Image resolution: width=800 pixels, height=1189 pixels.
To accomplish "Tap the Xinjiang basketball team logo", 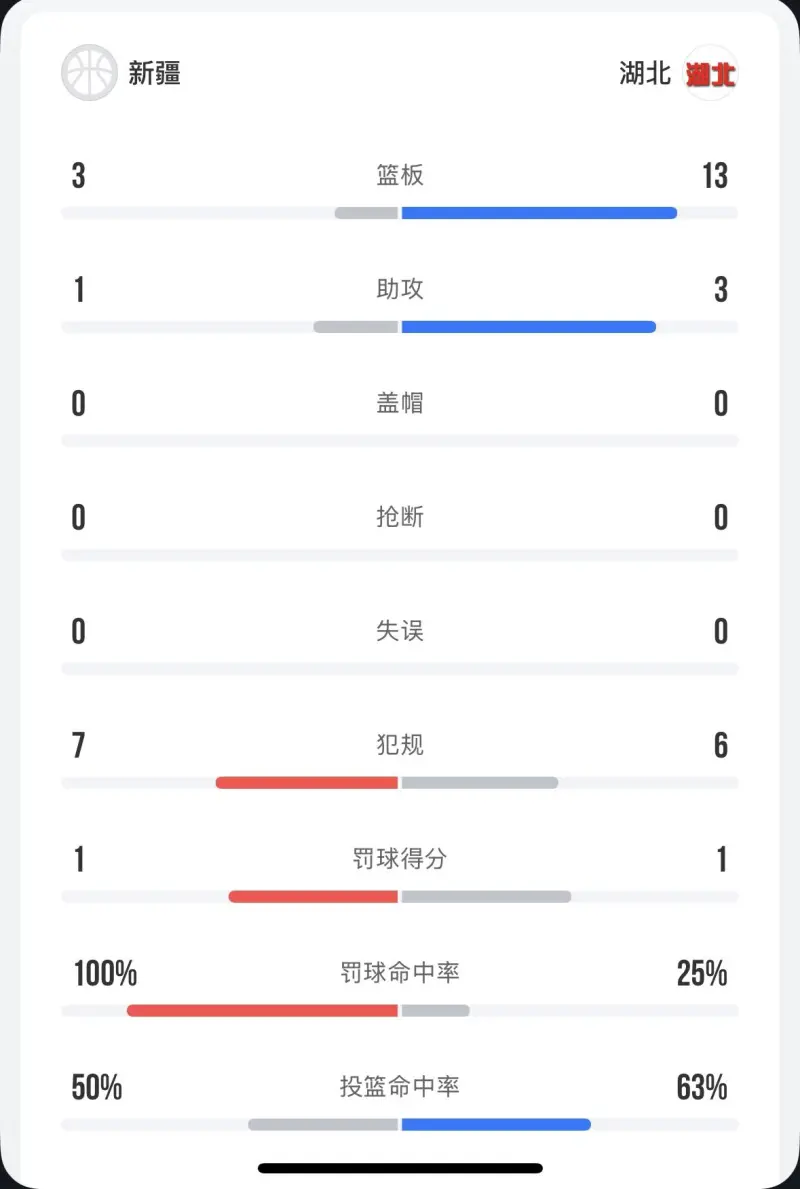I will click(89, 73).
